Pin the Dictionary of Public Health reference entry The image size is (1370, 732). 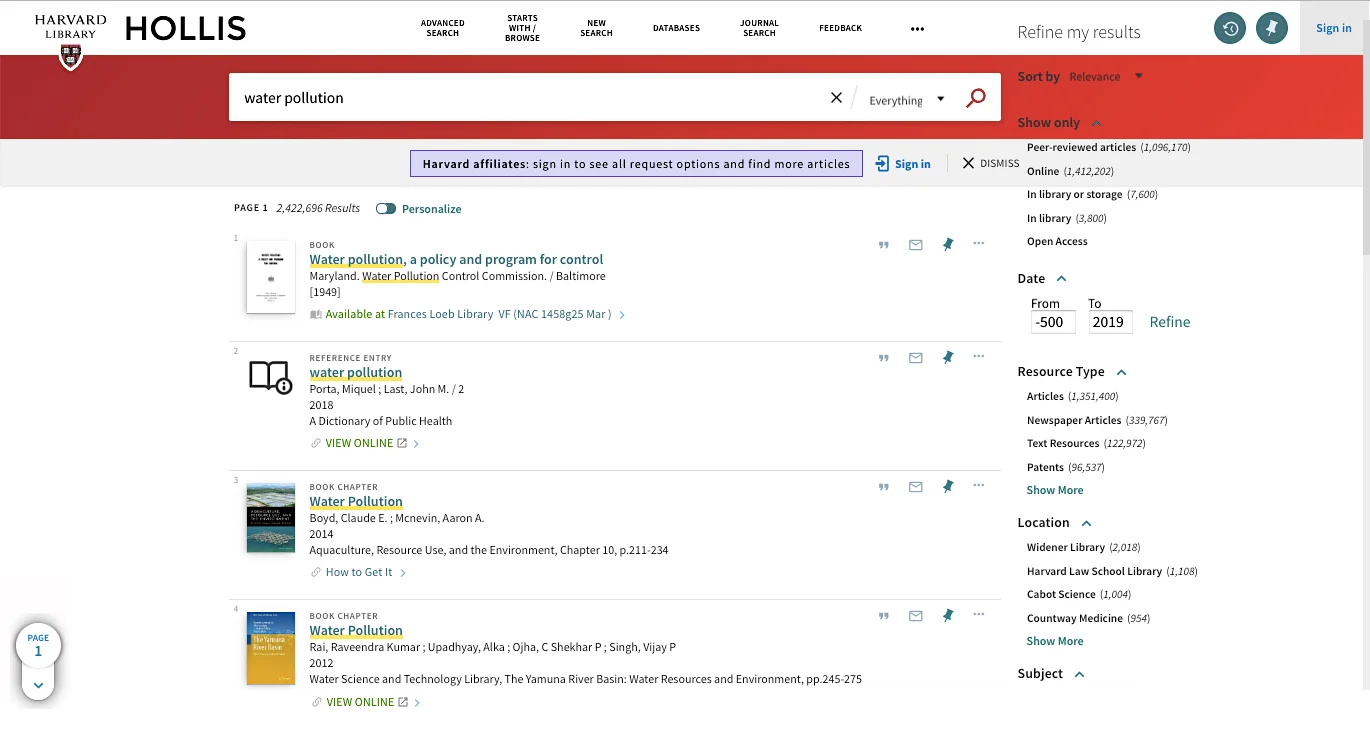pyautogui.click(x=948, y=357)
